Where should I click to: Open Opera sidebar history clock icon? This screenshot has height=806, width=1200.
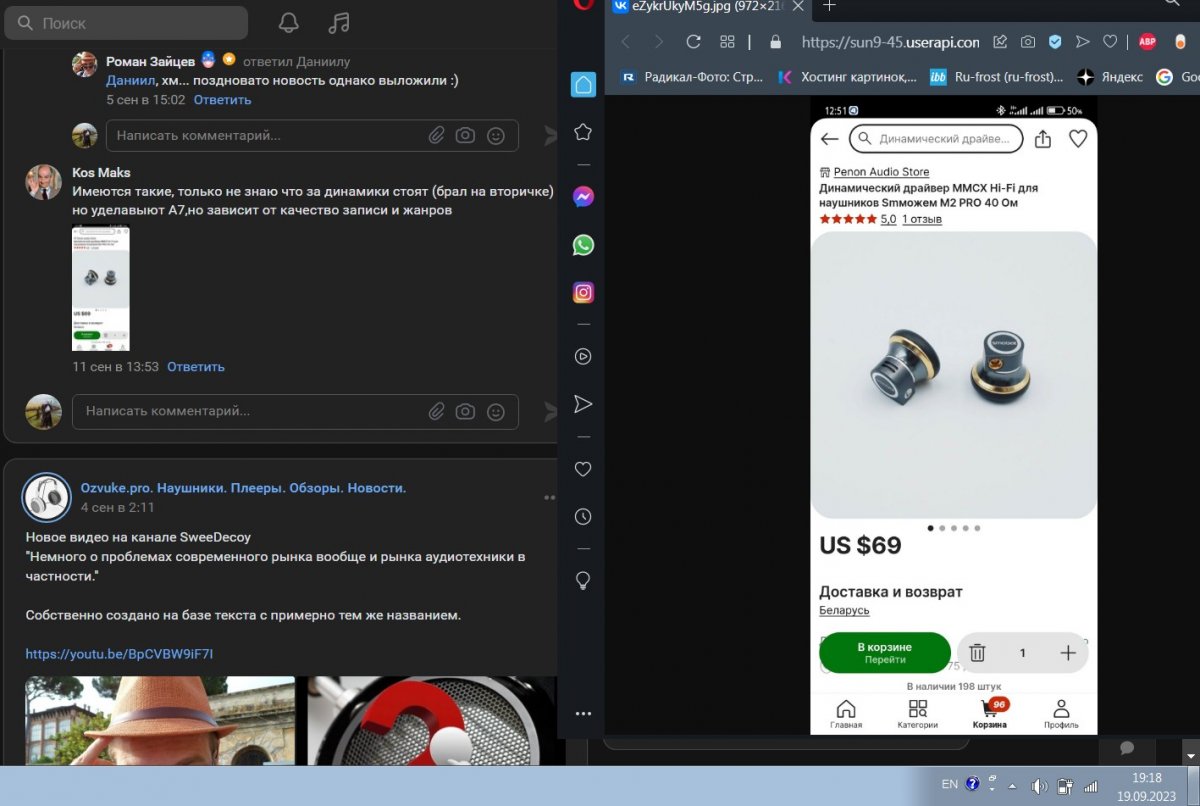(x=583, y=517)
